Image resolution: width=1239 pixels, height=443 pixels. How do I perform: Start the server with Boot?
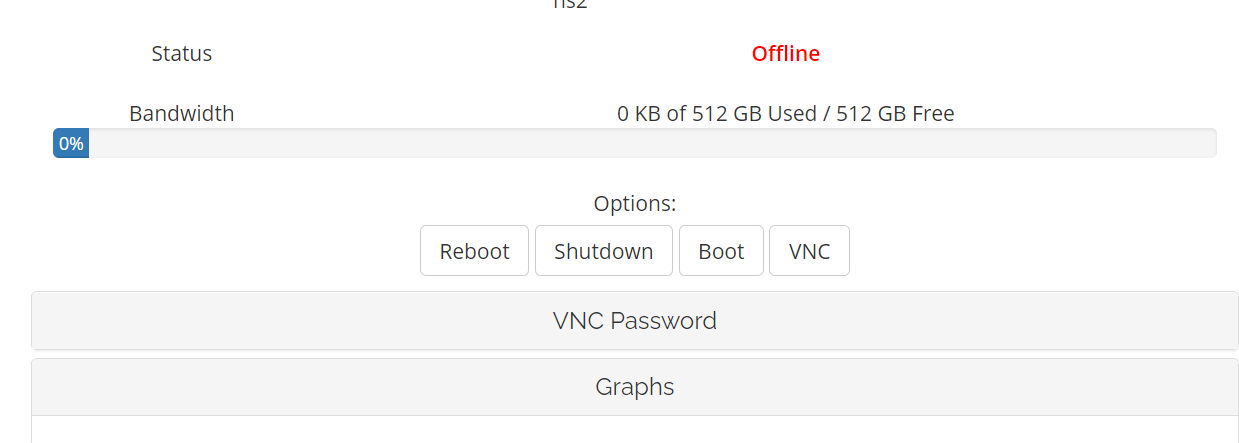[721, 251]
